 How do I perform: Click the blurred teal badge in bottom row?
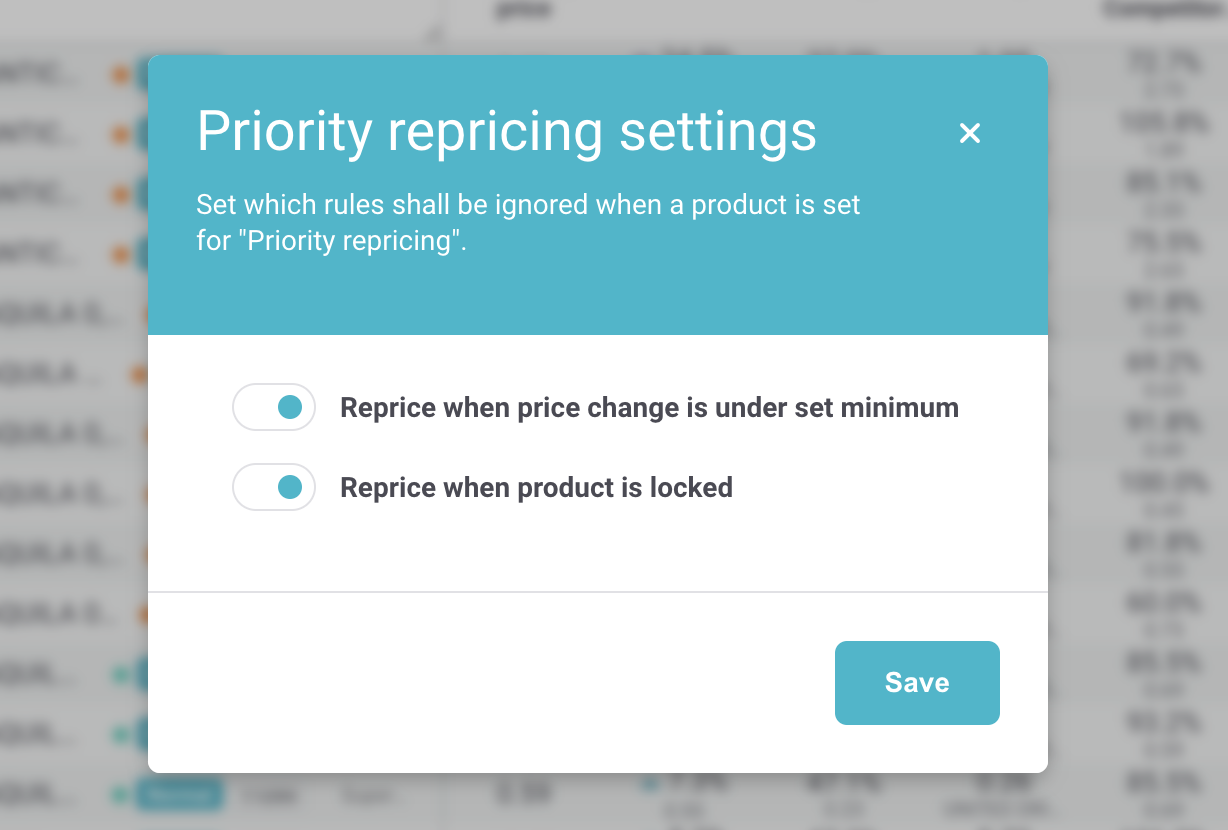pos(180,796)
